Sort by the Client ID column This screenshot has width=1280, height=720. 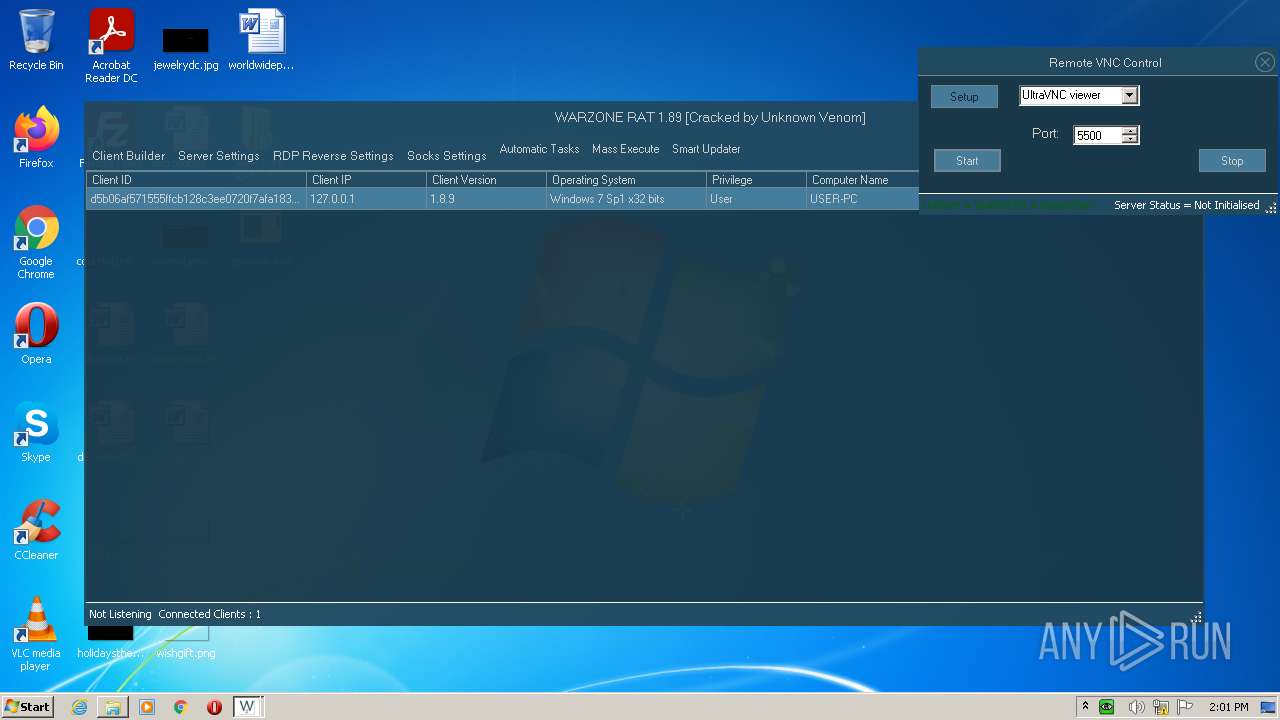point(196,180)
